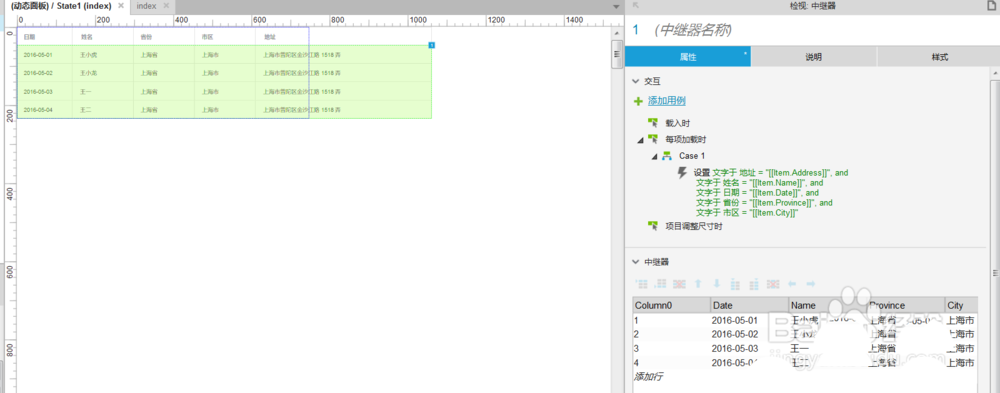Click the move row down arrow icon
This screenshot has height=393, width=1000.
click(717, 283)
